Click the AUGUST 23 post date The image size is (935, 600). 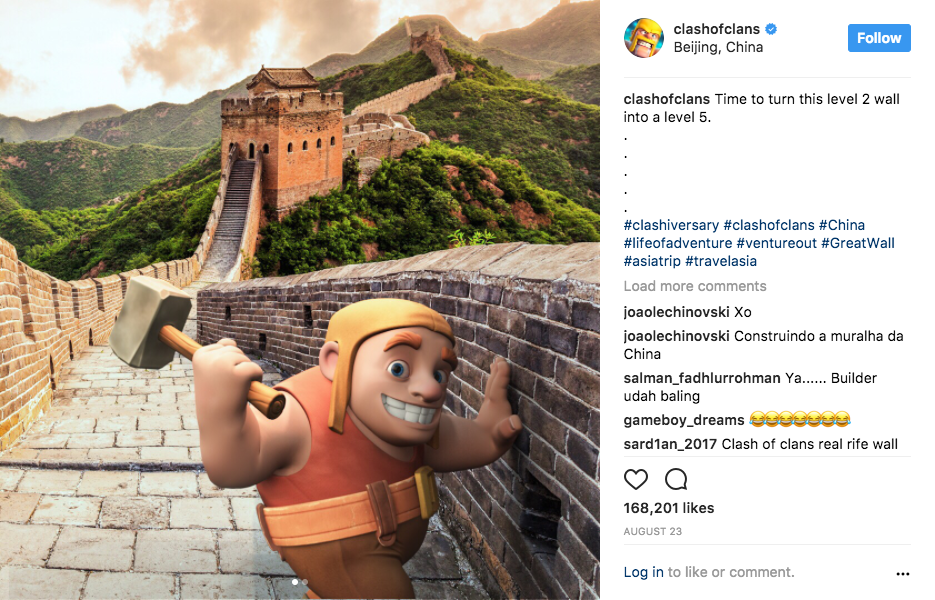652,531
